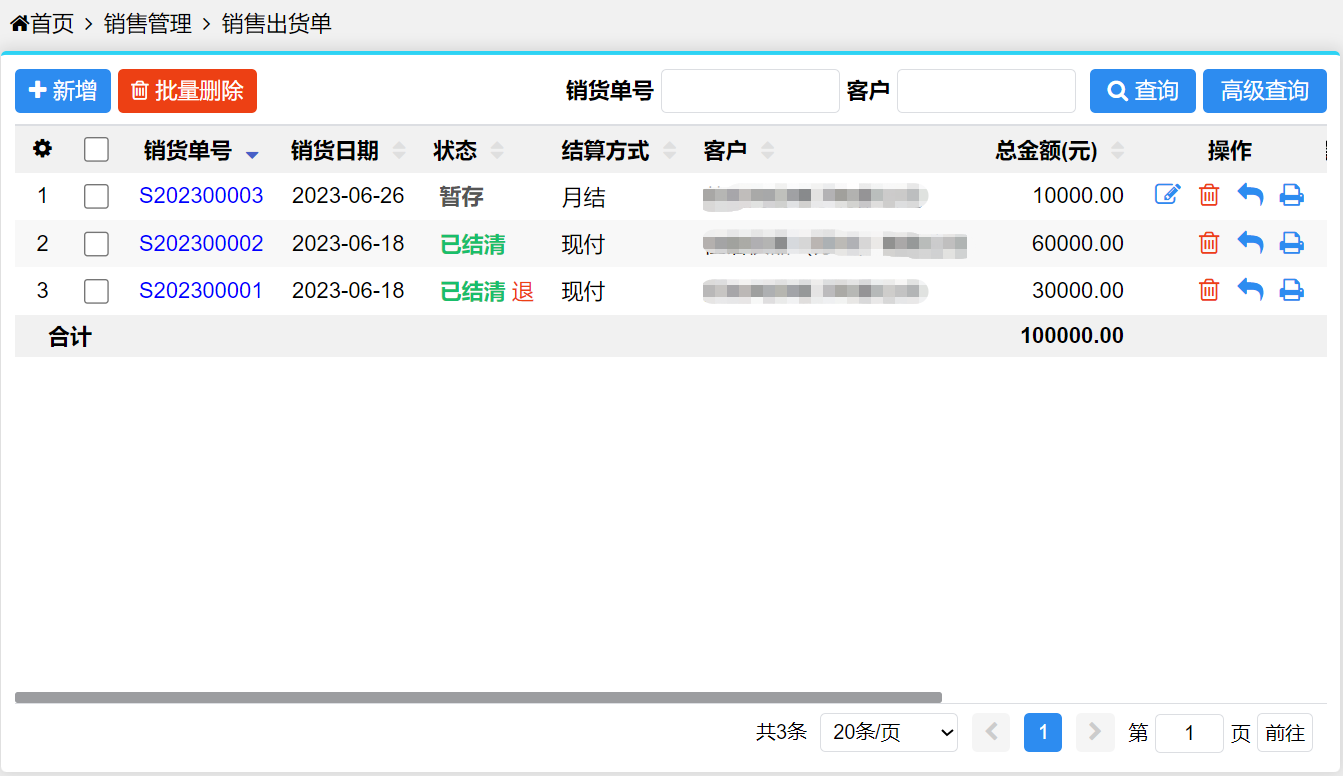Open 高级查询 advanced search

[x=1265, y=91]
